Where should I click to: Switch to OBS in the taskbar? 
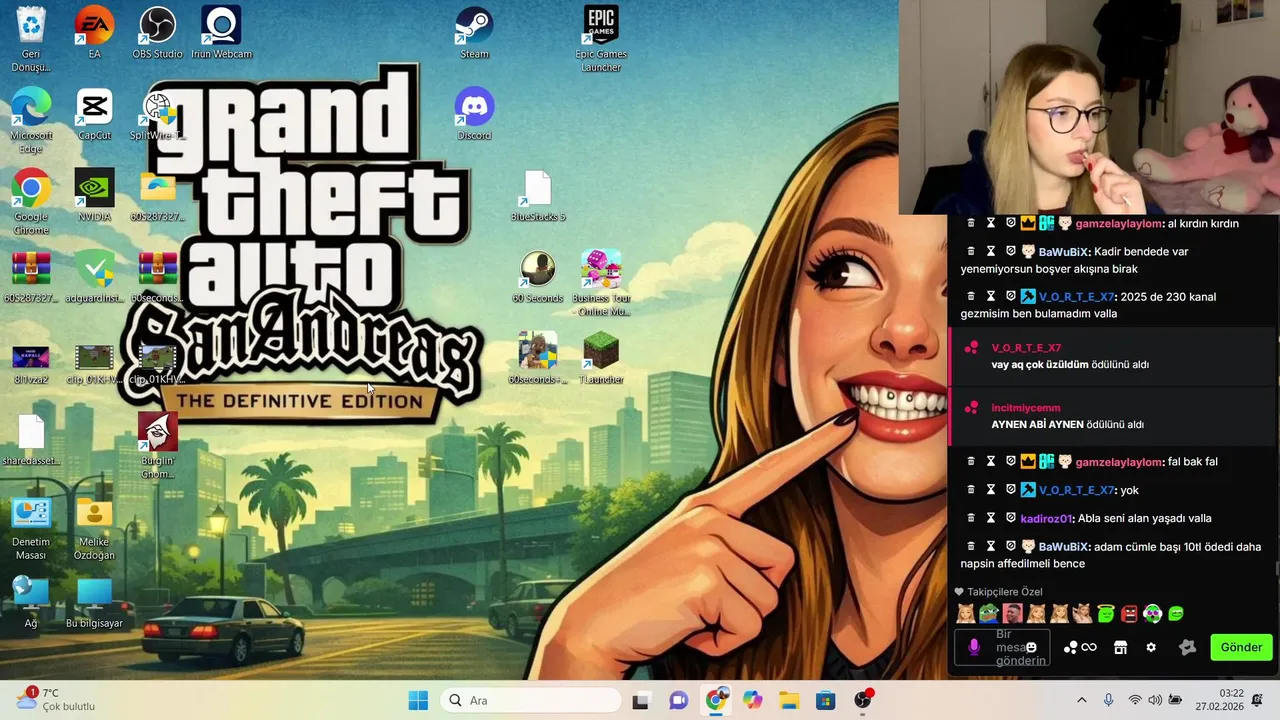[863, 700]
